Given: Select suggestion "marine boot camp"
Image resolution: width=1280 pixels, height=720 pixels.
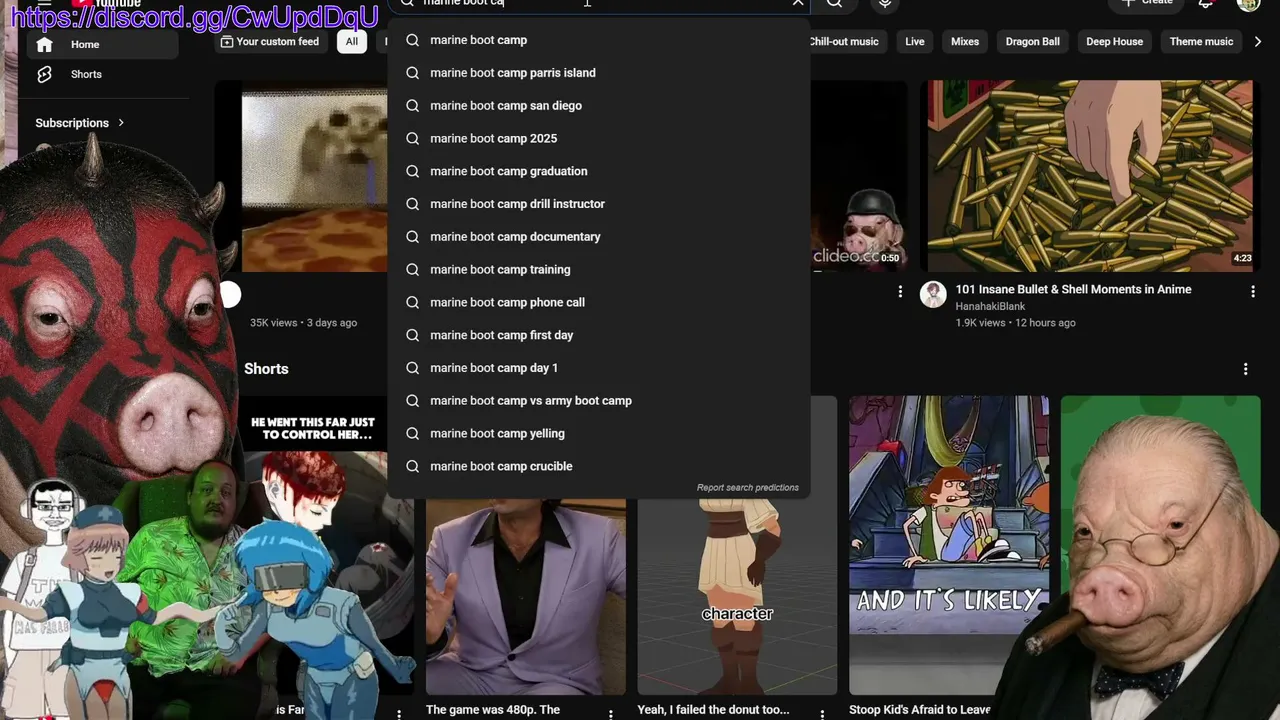Looking at the screenshot, I should 598,40.
